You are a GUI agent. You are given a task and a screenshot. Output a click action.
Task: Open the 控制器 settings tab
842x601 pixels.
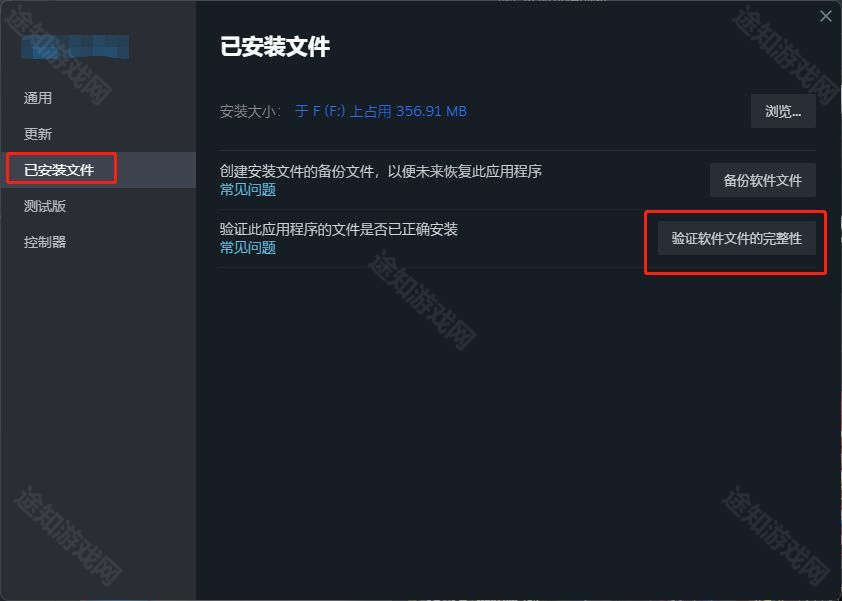click(x=45, y=242)
